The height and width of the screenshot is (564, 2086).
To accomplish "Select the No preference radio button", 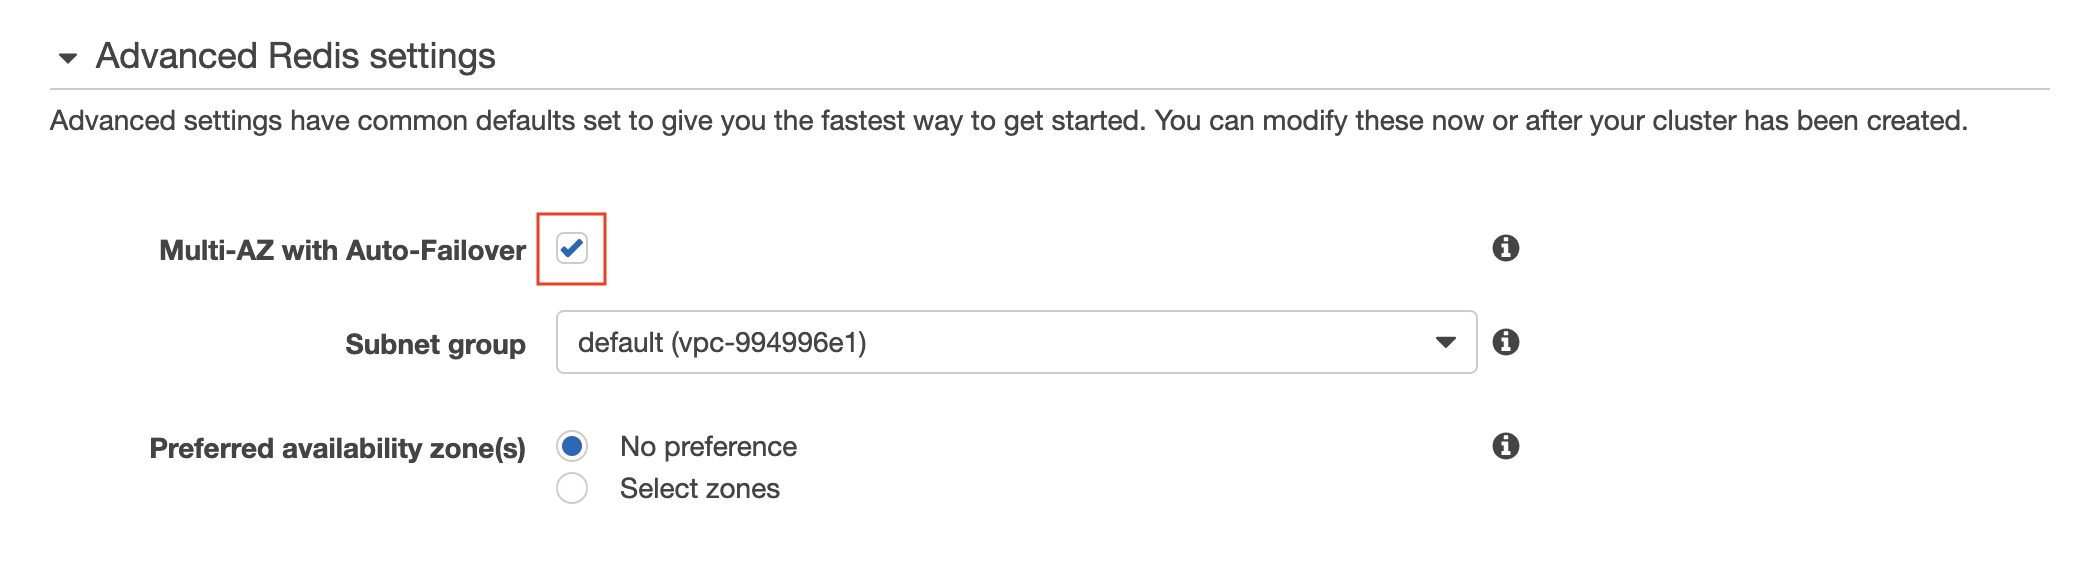I will (x=572, y=446).
